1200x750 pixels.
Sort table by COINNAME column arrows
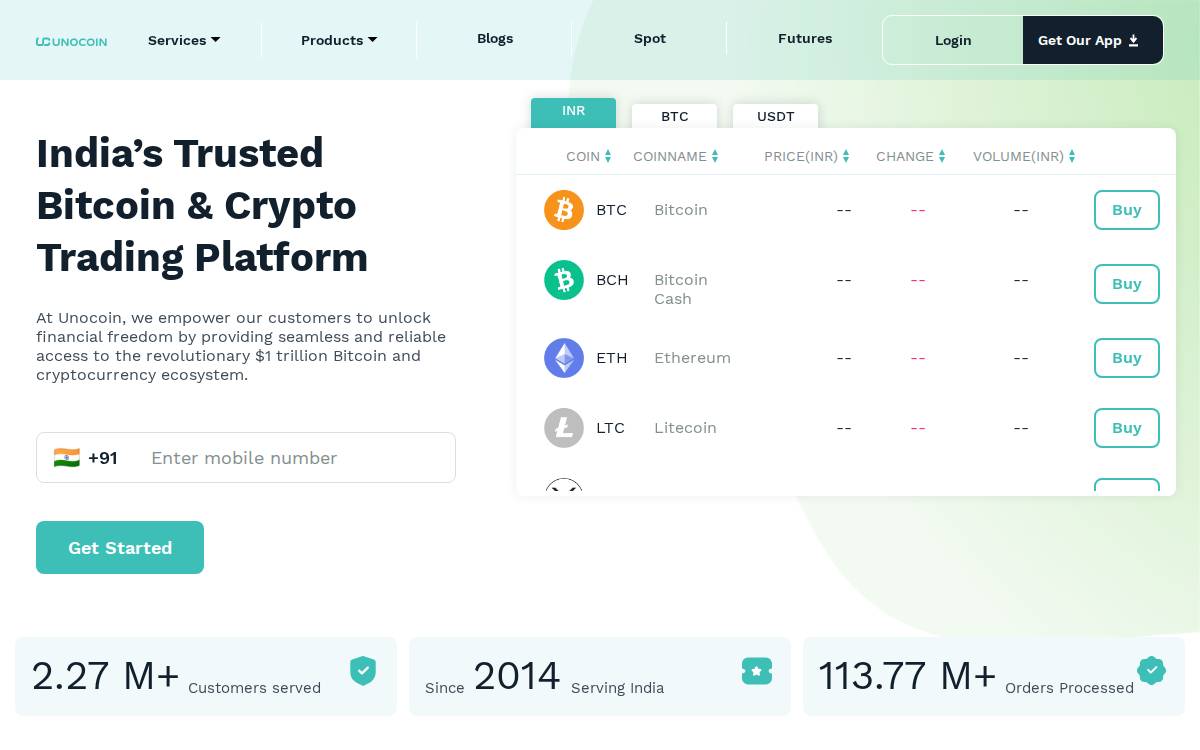pyautogui.click(x=715, y=157)
